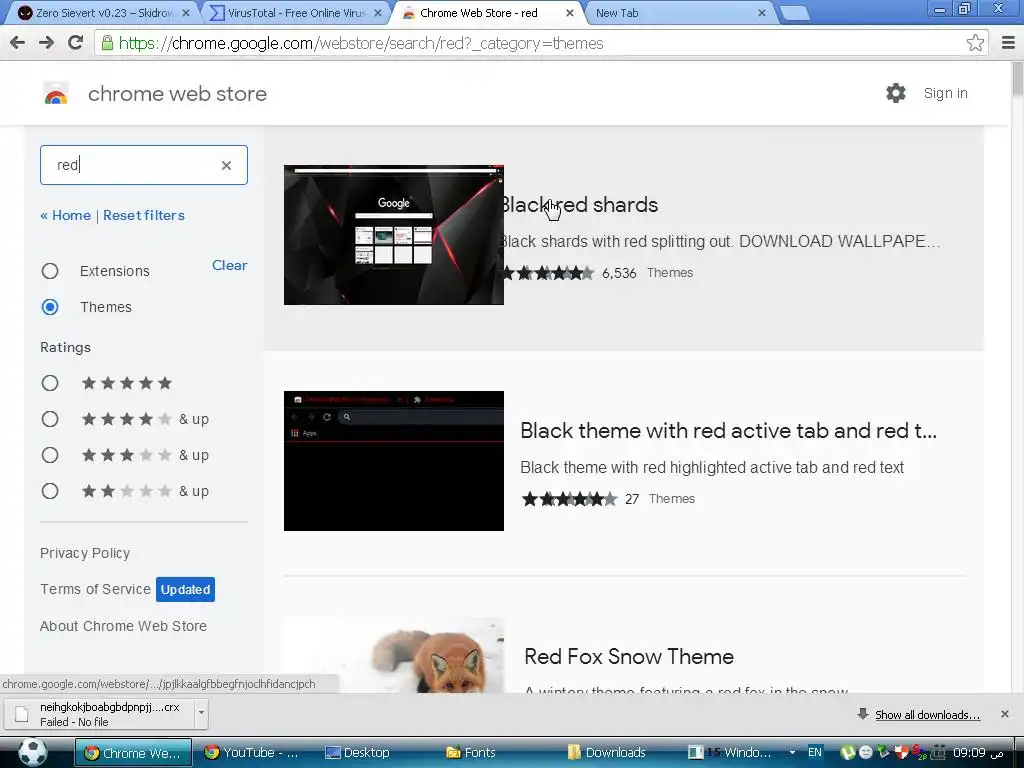This screenshot has width=1024, height=768.
Task: Open a new tab with the tab strip button
Action: 795,13
